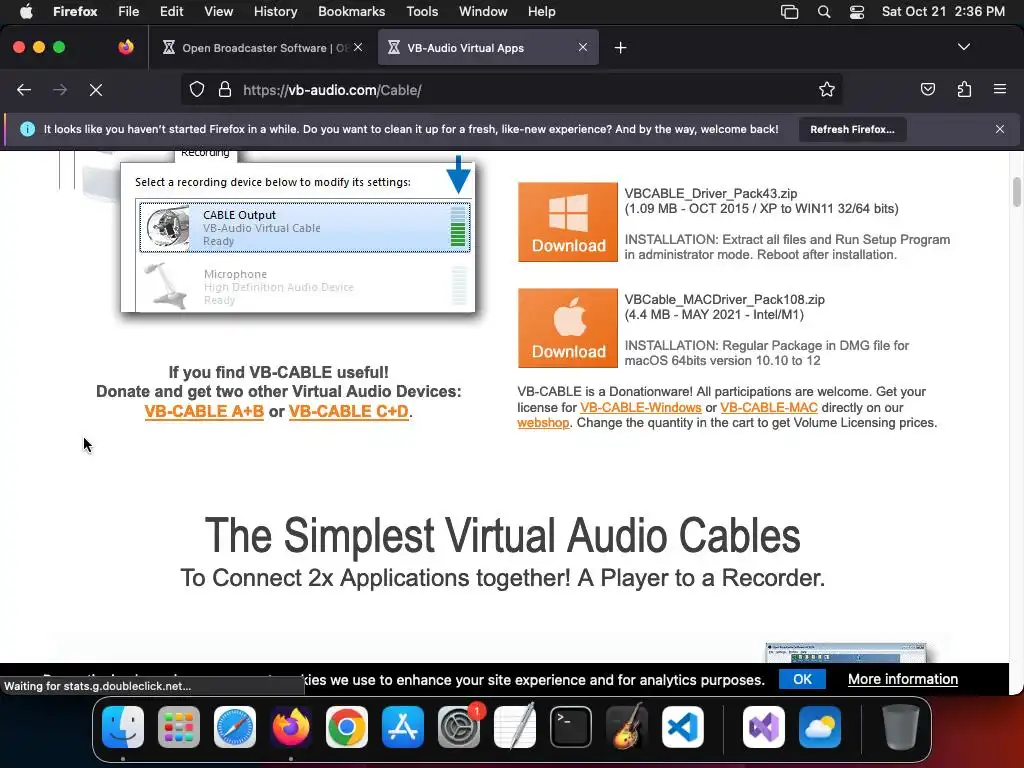Click the date and time clock
1024x768 pixels.
click(943, 12)
